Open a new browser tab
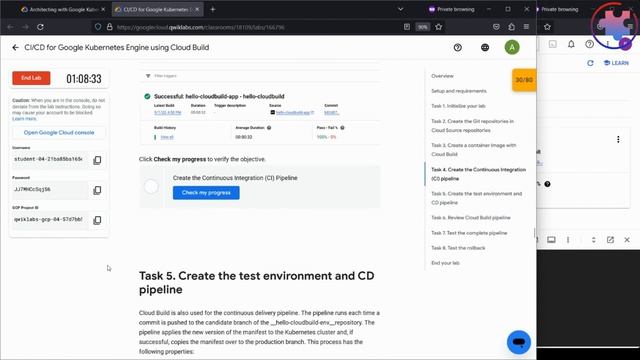 213,9
